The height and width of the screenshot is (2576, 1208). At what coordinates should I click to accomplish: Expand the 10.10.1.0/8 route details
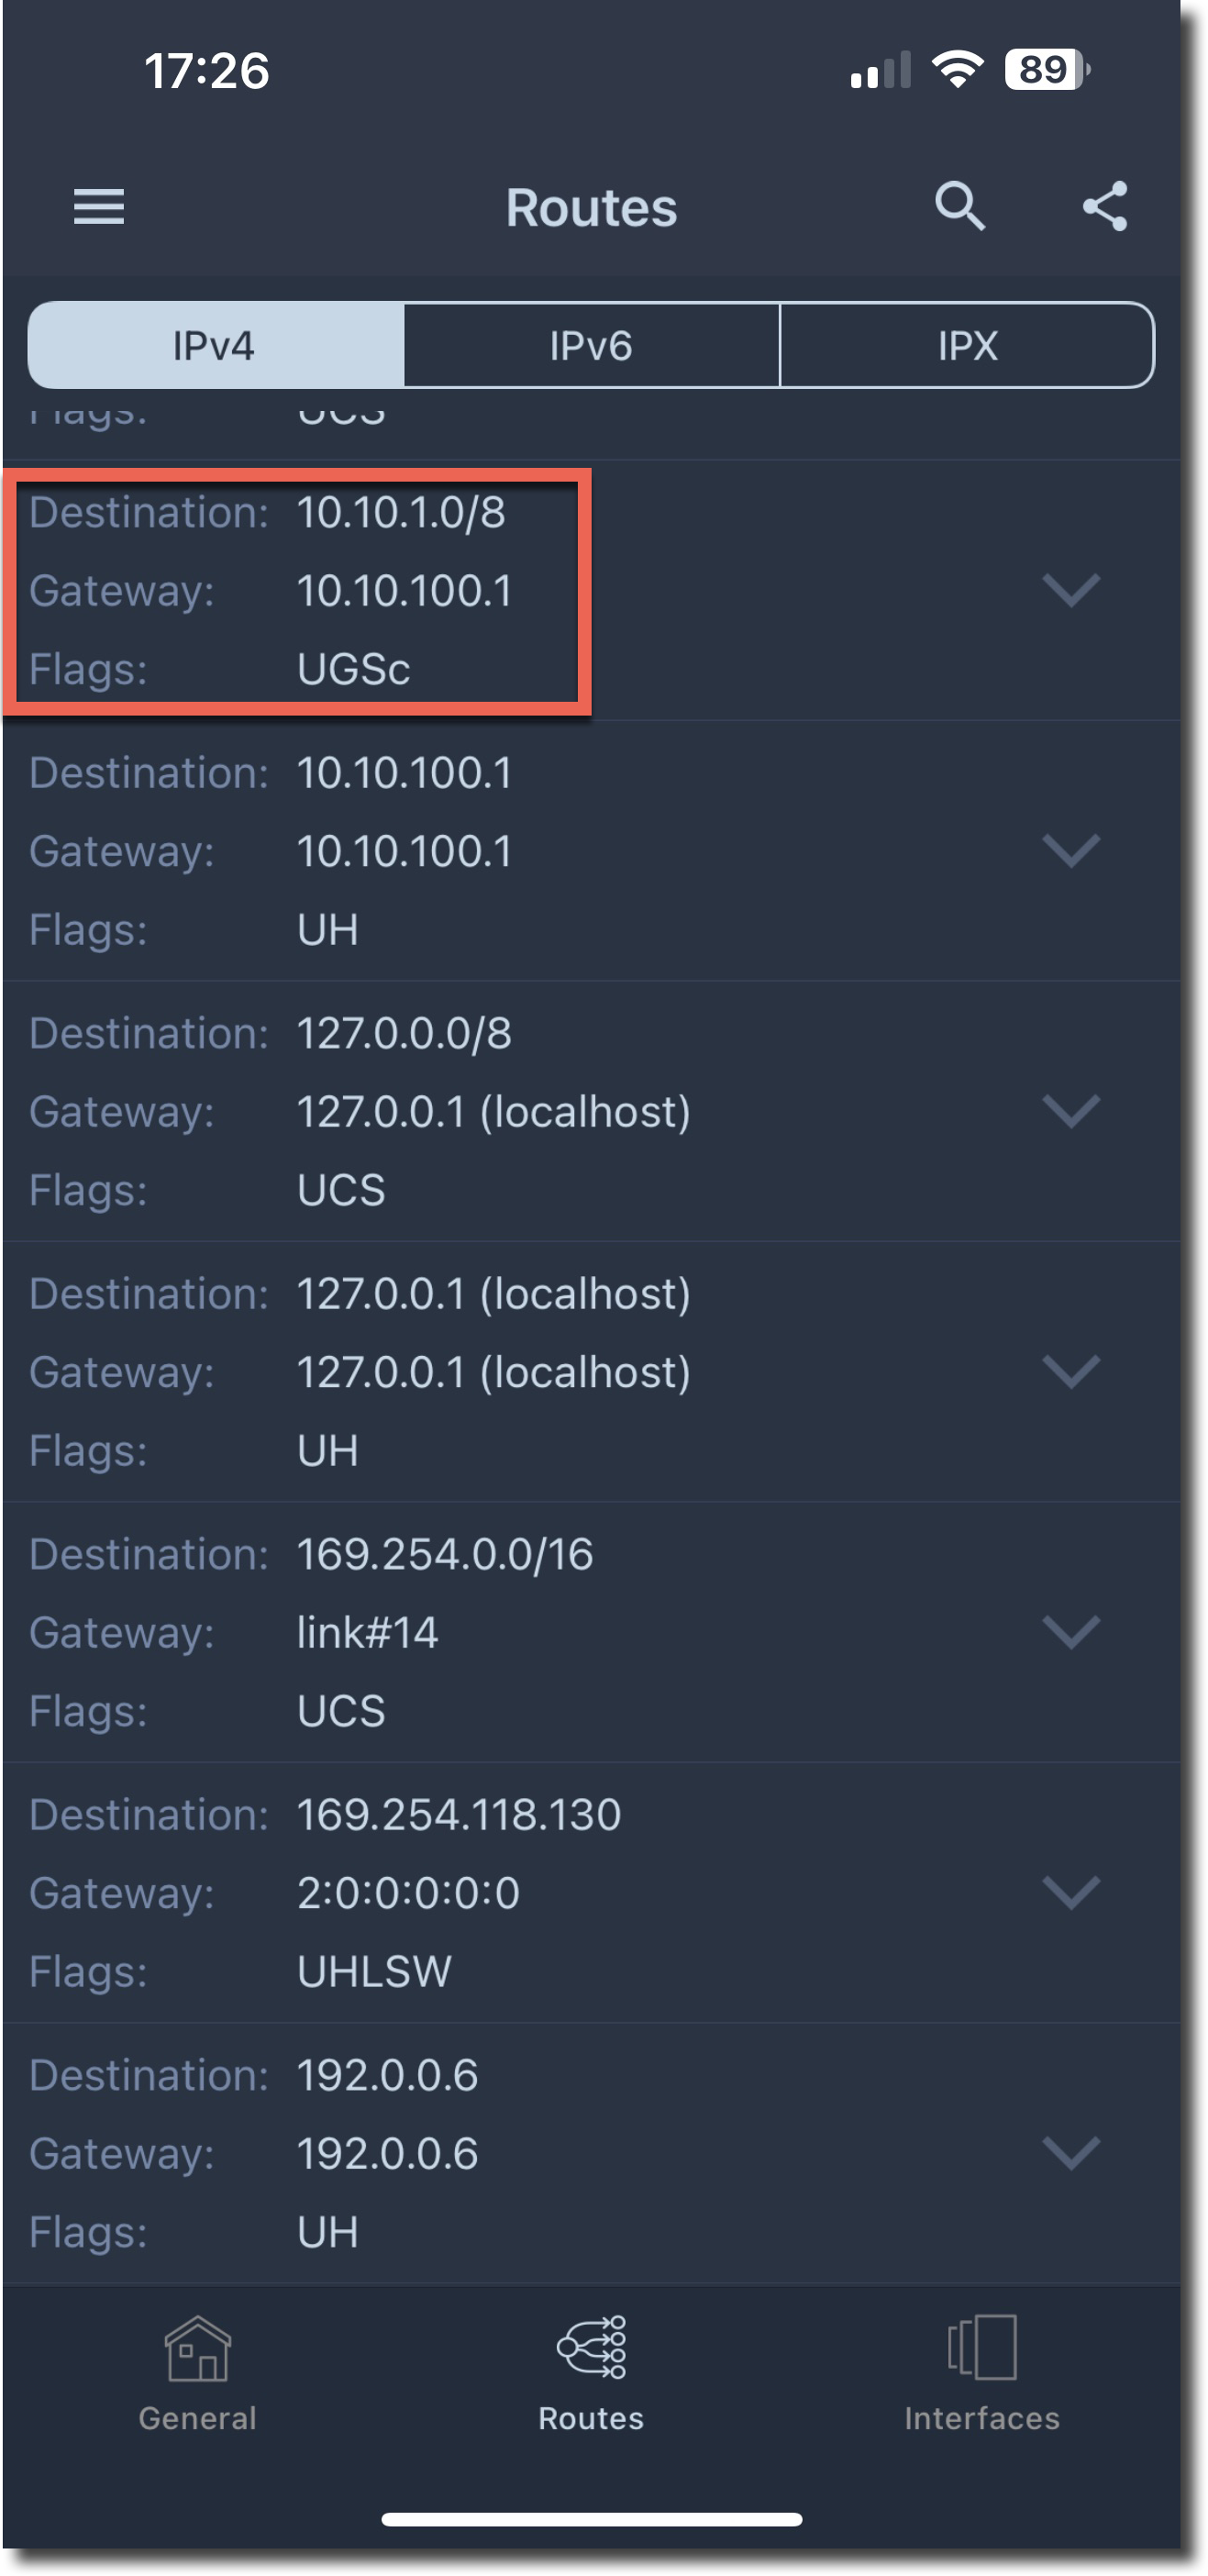click(x=1071, y=590)
